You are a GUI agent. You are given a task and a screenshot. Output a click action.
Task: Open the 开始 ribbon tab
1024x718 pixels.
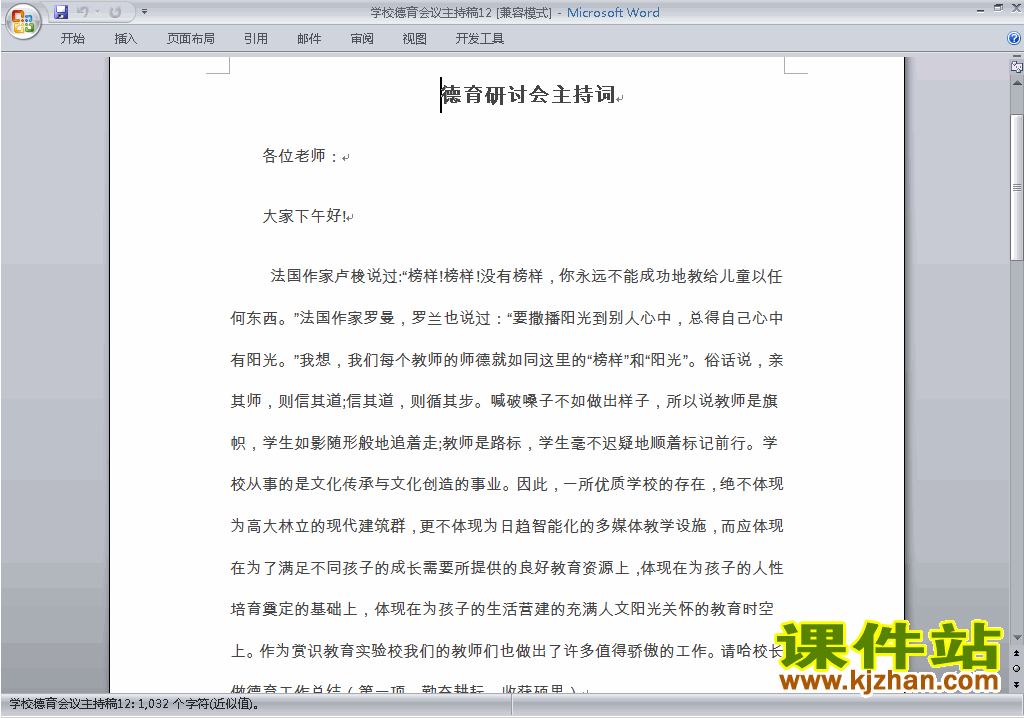point(72,39)
